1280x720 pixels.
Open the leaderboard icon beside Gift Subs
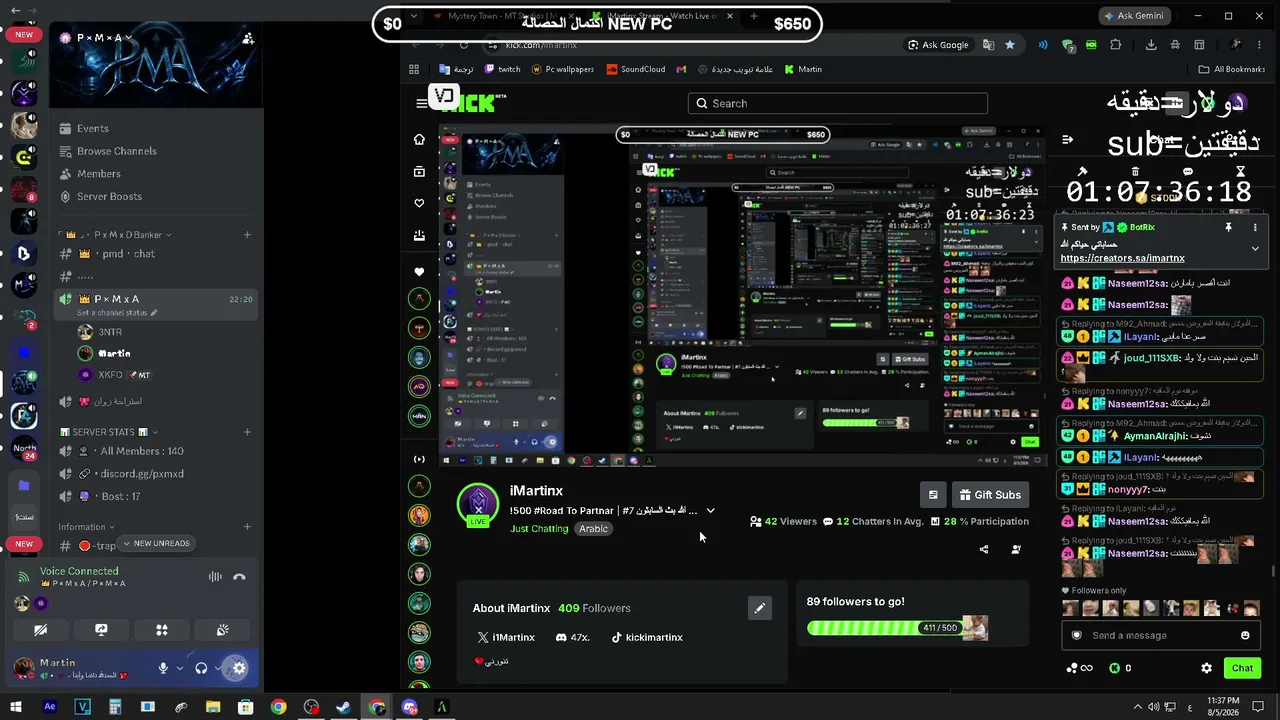(x=933, y=495)
